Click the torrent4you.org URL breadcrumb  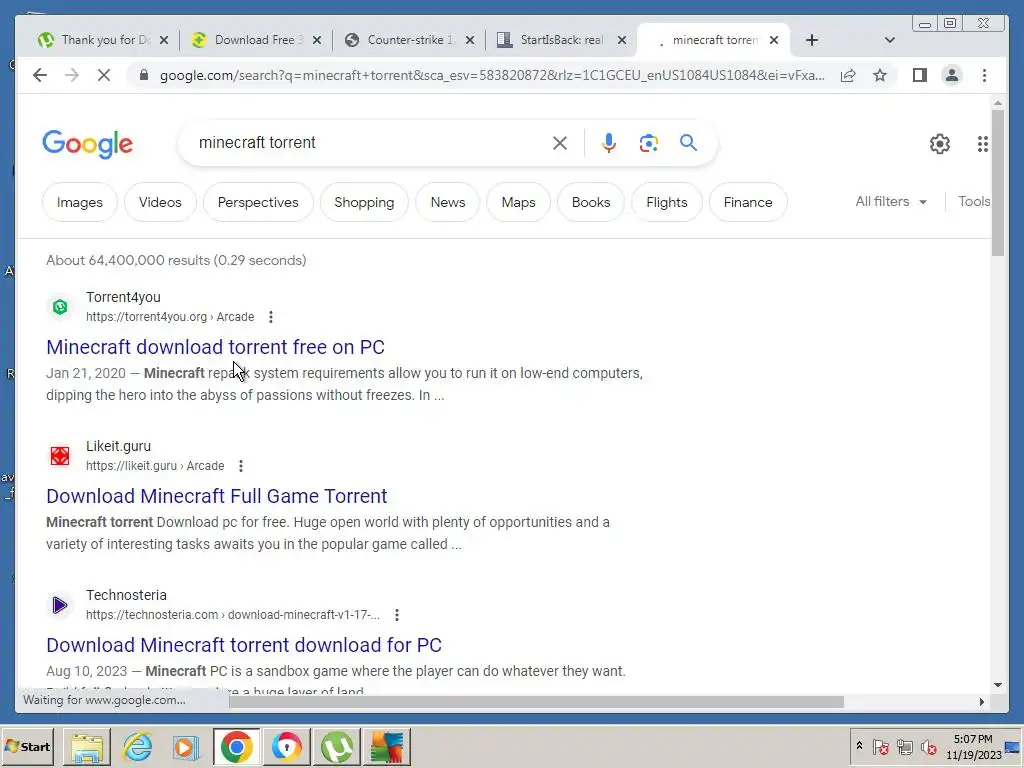pyautogui.click(x=170, y=317)
